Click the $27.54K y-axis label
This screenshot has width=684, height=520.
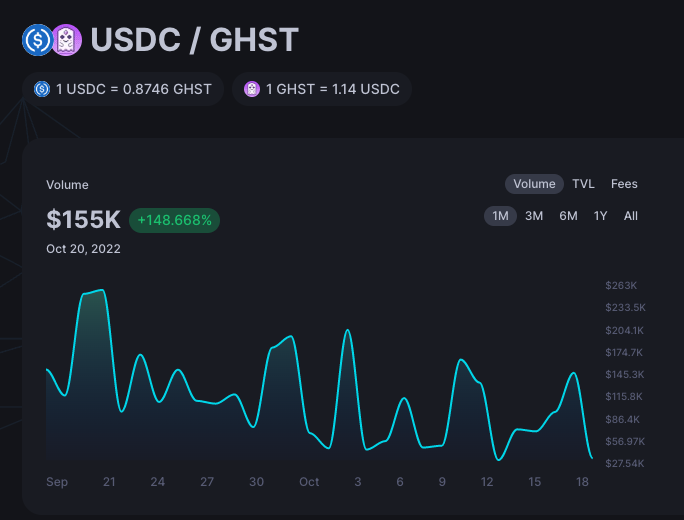pyautogui.click(x=625, y=463)
